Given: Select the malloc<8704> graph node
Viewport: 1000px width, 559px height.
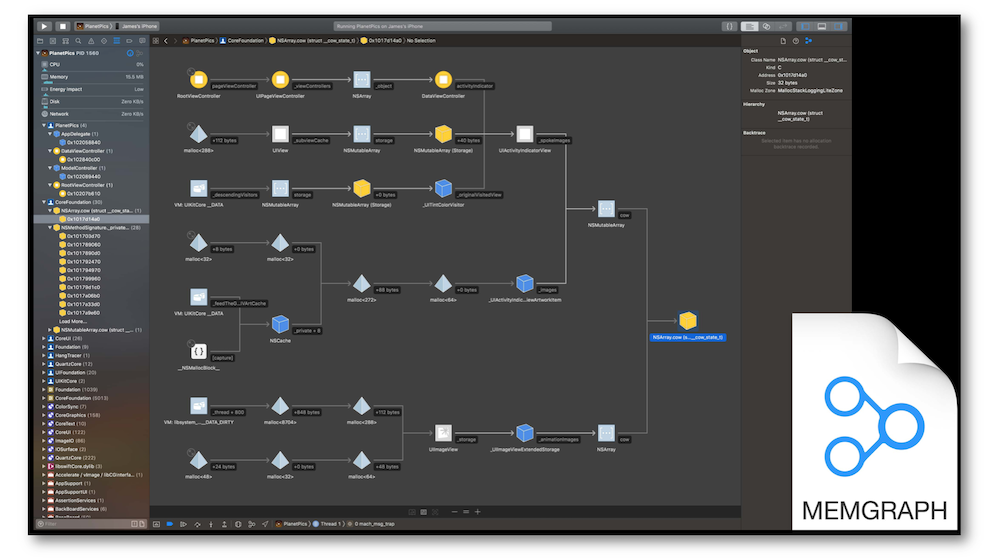Looking at the screenshot, I should tap(280, 406).
